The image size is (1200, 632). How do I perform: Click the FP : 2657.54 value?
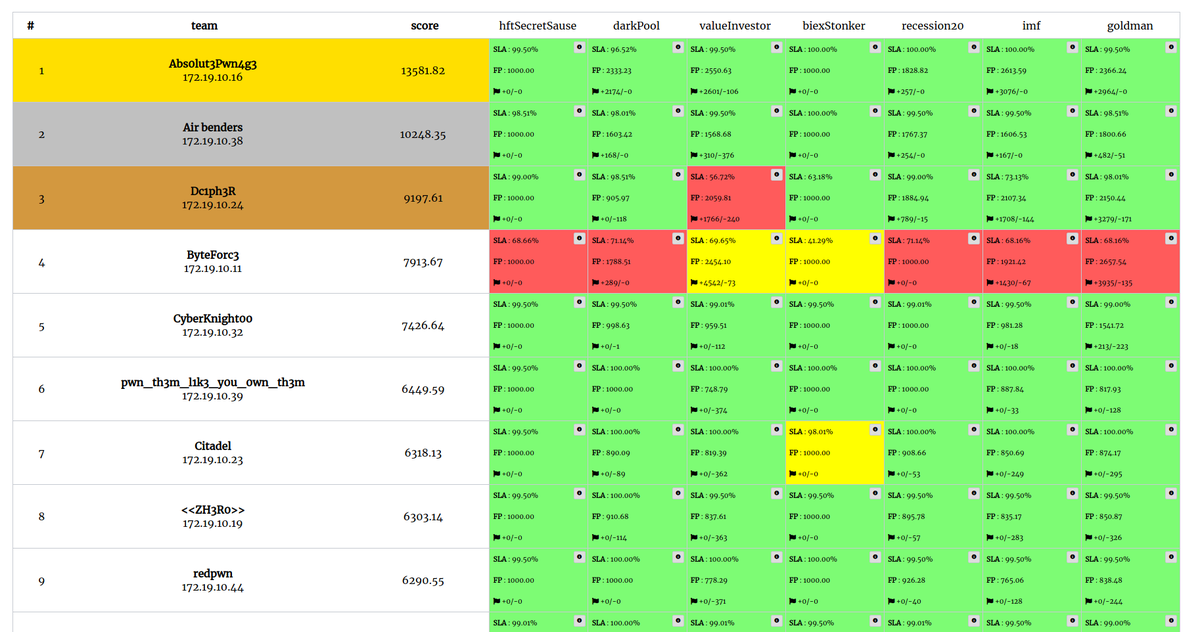click(1105, 262)
